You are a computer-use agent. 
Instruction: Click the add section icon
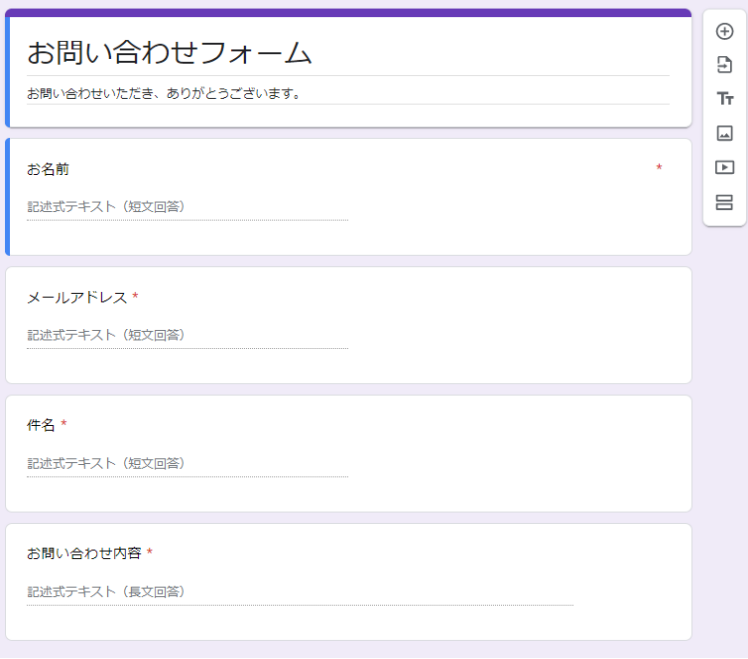[724, 202]
